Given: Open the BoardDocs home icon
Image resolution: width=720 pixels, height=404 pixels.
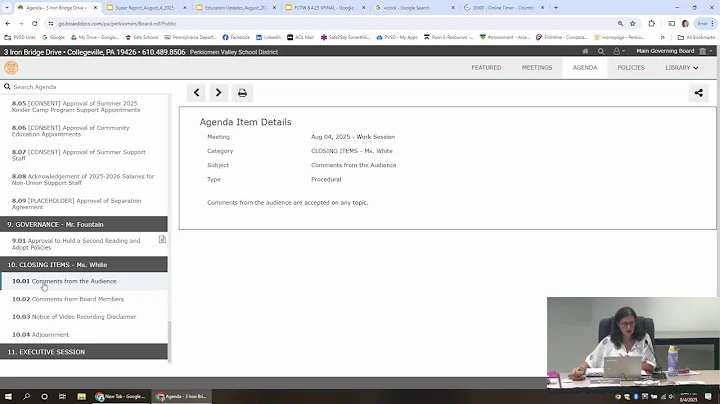Looking at the screenshot, I should pyautogui.click(x=585, y=51).
